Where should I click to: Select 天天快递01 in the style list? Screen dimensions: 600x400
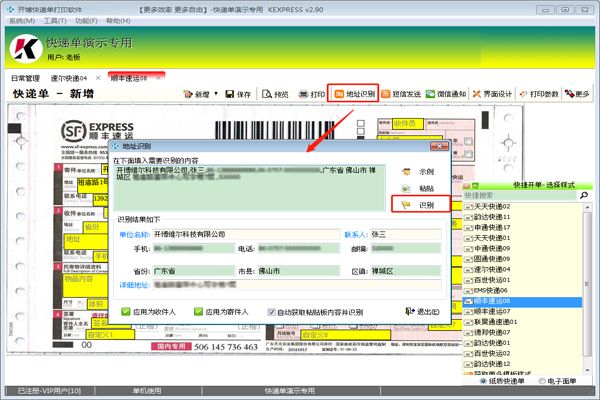click(523, 238)
